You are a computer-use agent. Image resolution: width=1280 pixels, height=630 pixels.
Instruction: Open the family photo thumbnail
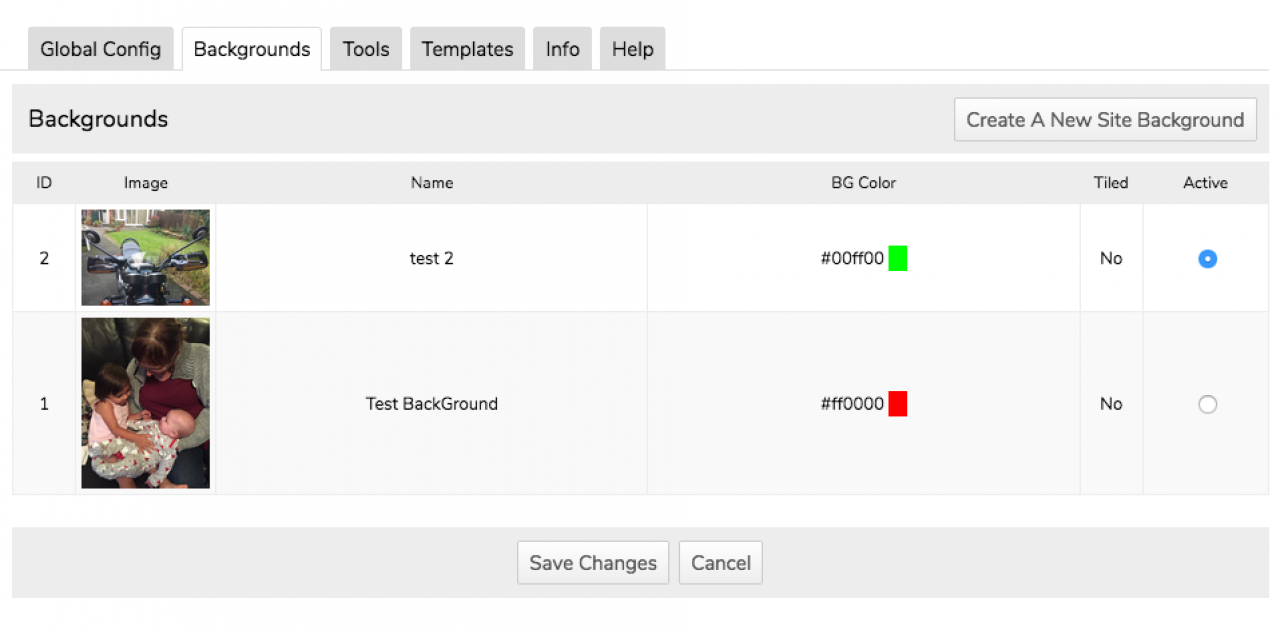click(146, 403)
